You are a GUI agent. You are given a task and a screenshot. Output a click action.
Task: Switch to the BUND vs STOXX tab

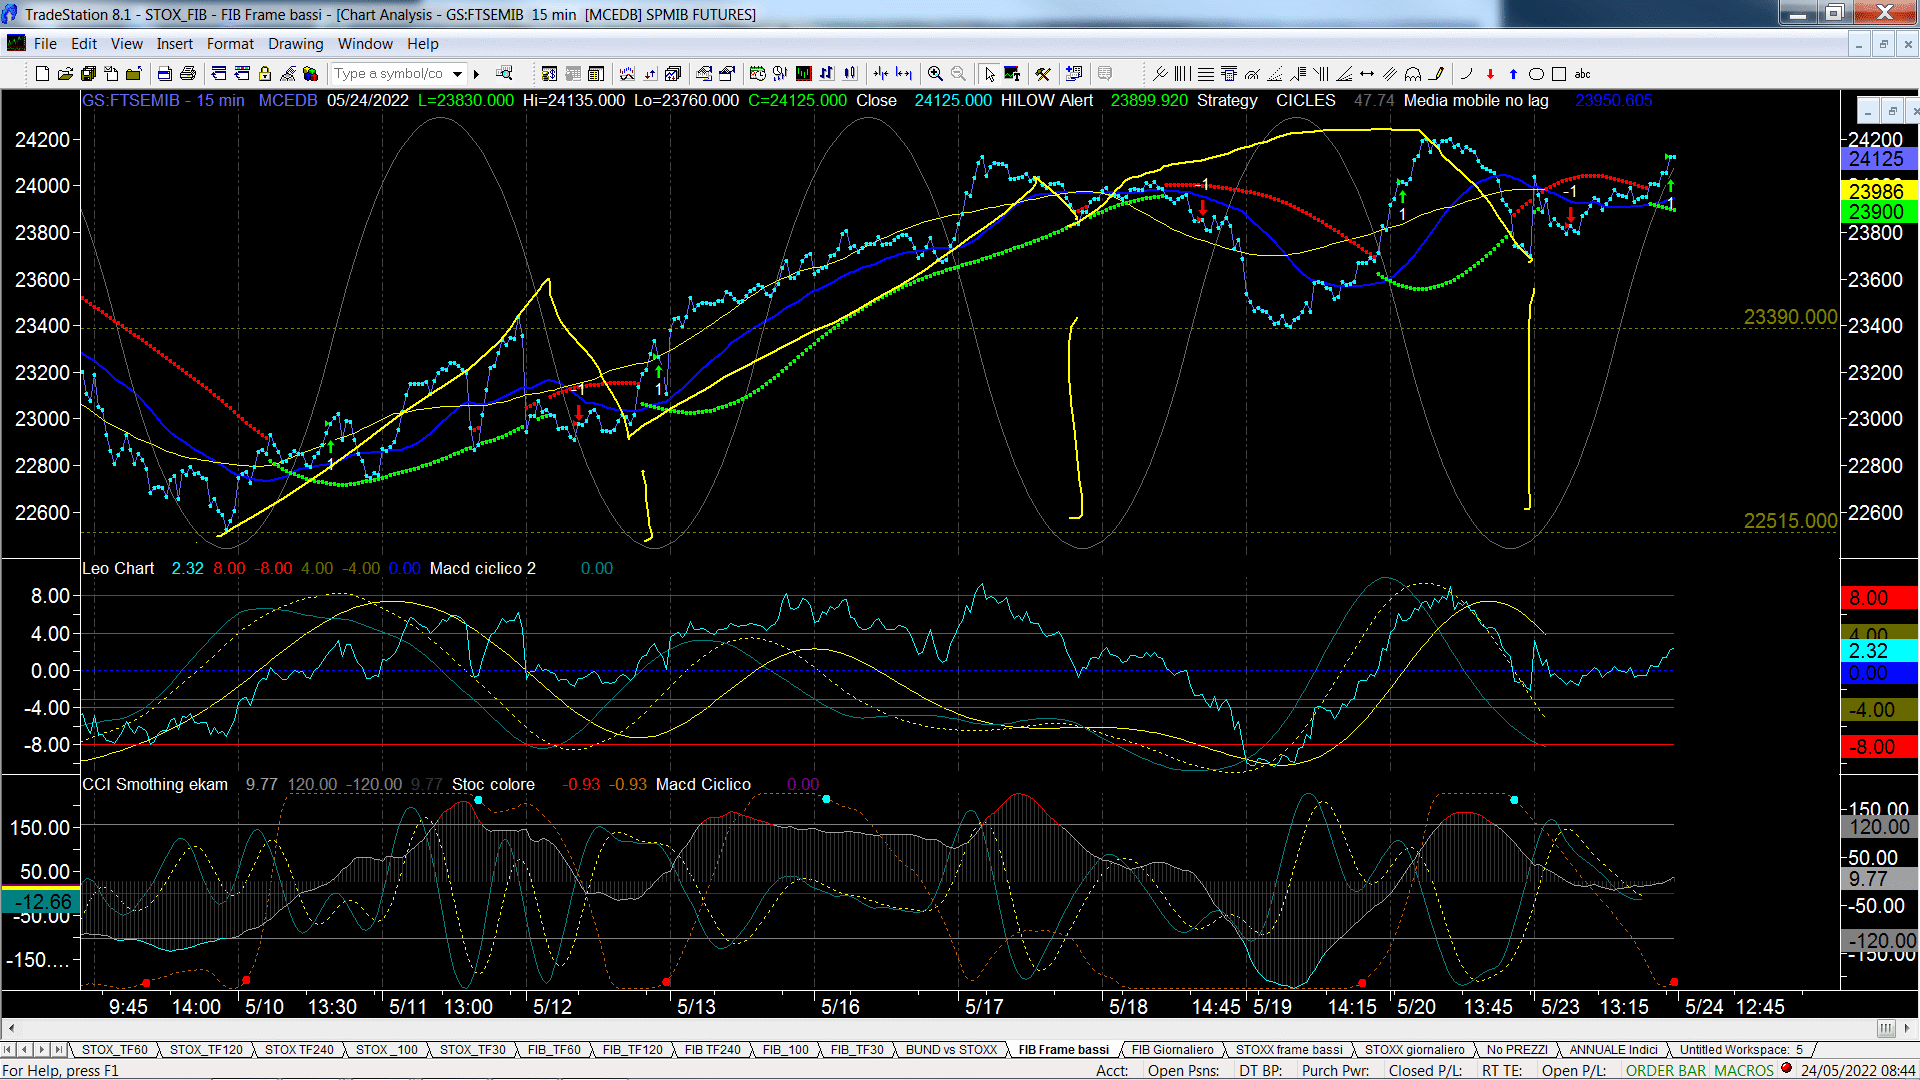[x=951, y=1049]
